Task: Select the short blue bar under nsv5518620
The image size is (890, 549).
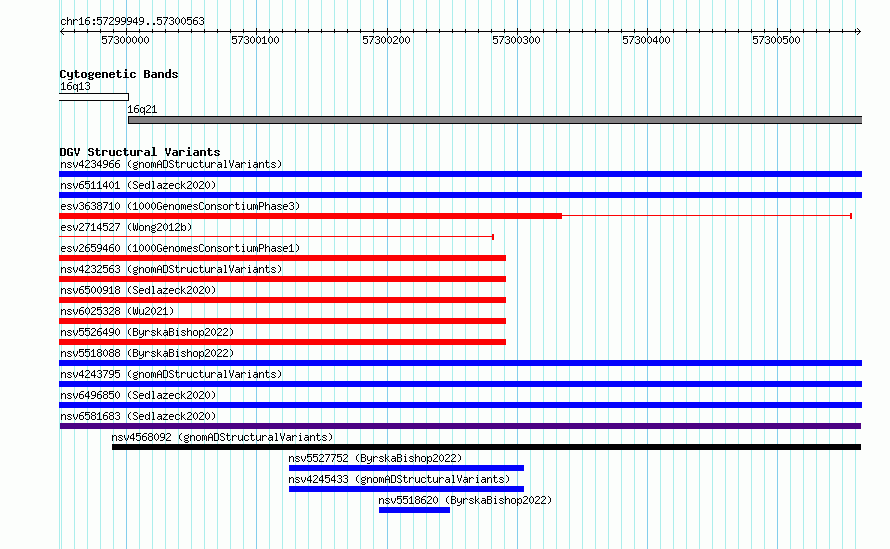Action: pyautogui.click(x=414, y=510)
